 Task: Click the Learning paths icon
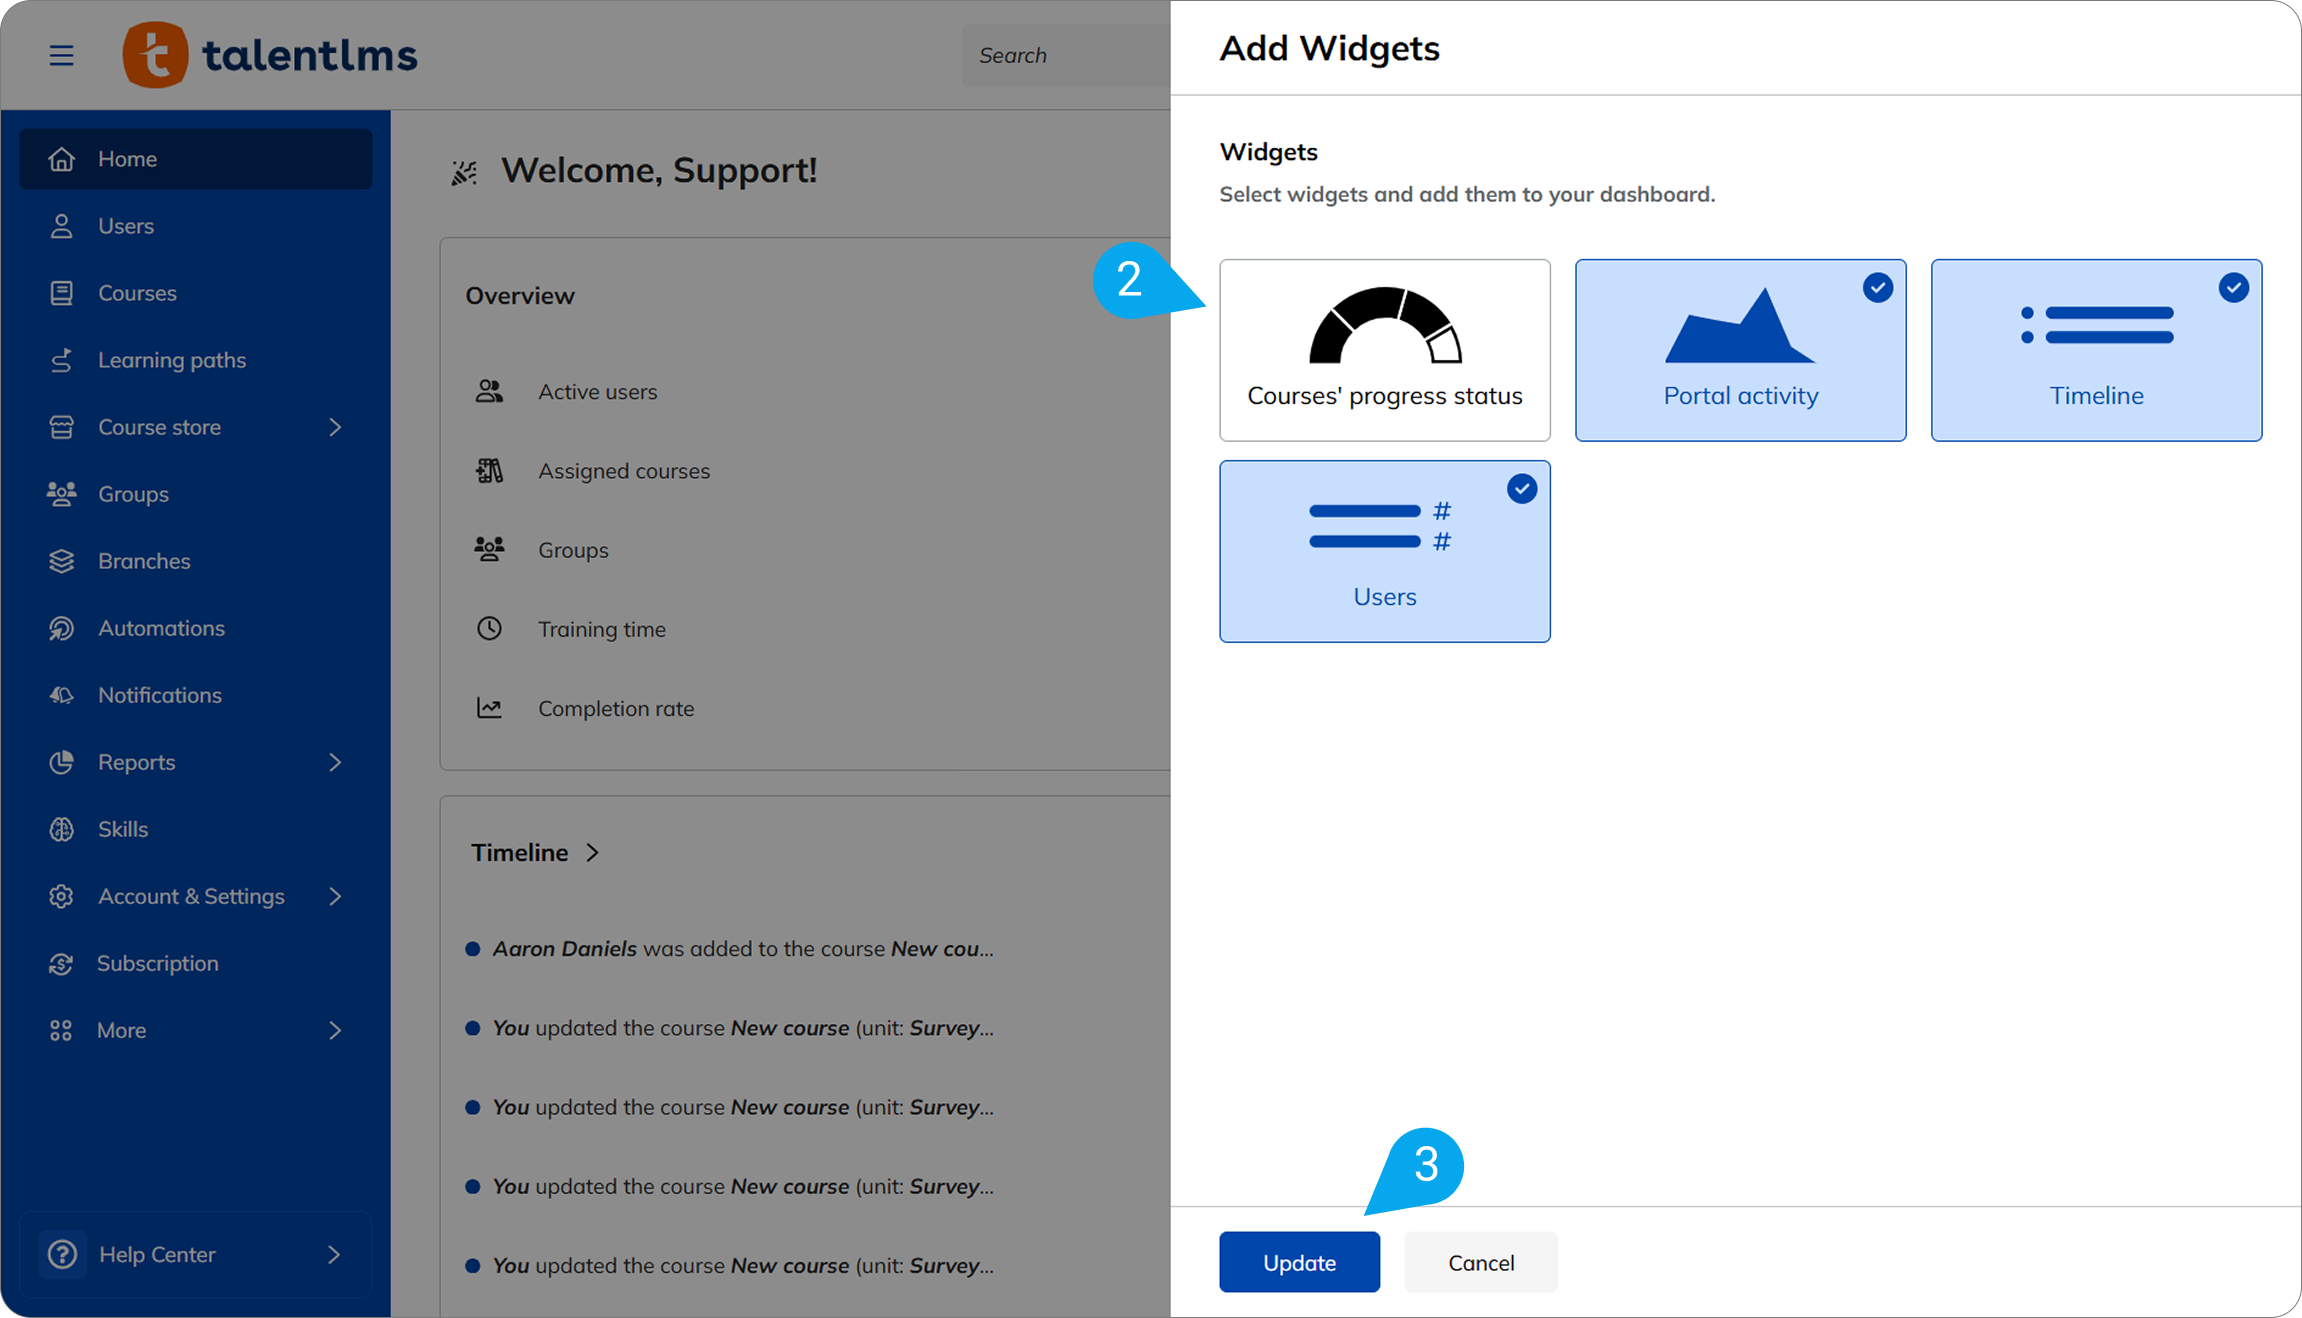pos(62,360)
